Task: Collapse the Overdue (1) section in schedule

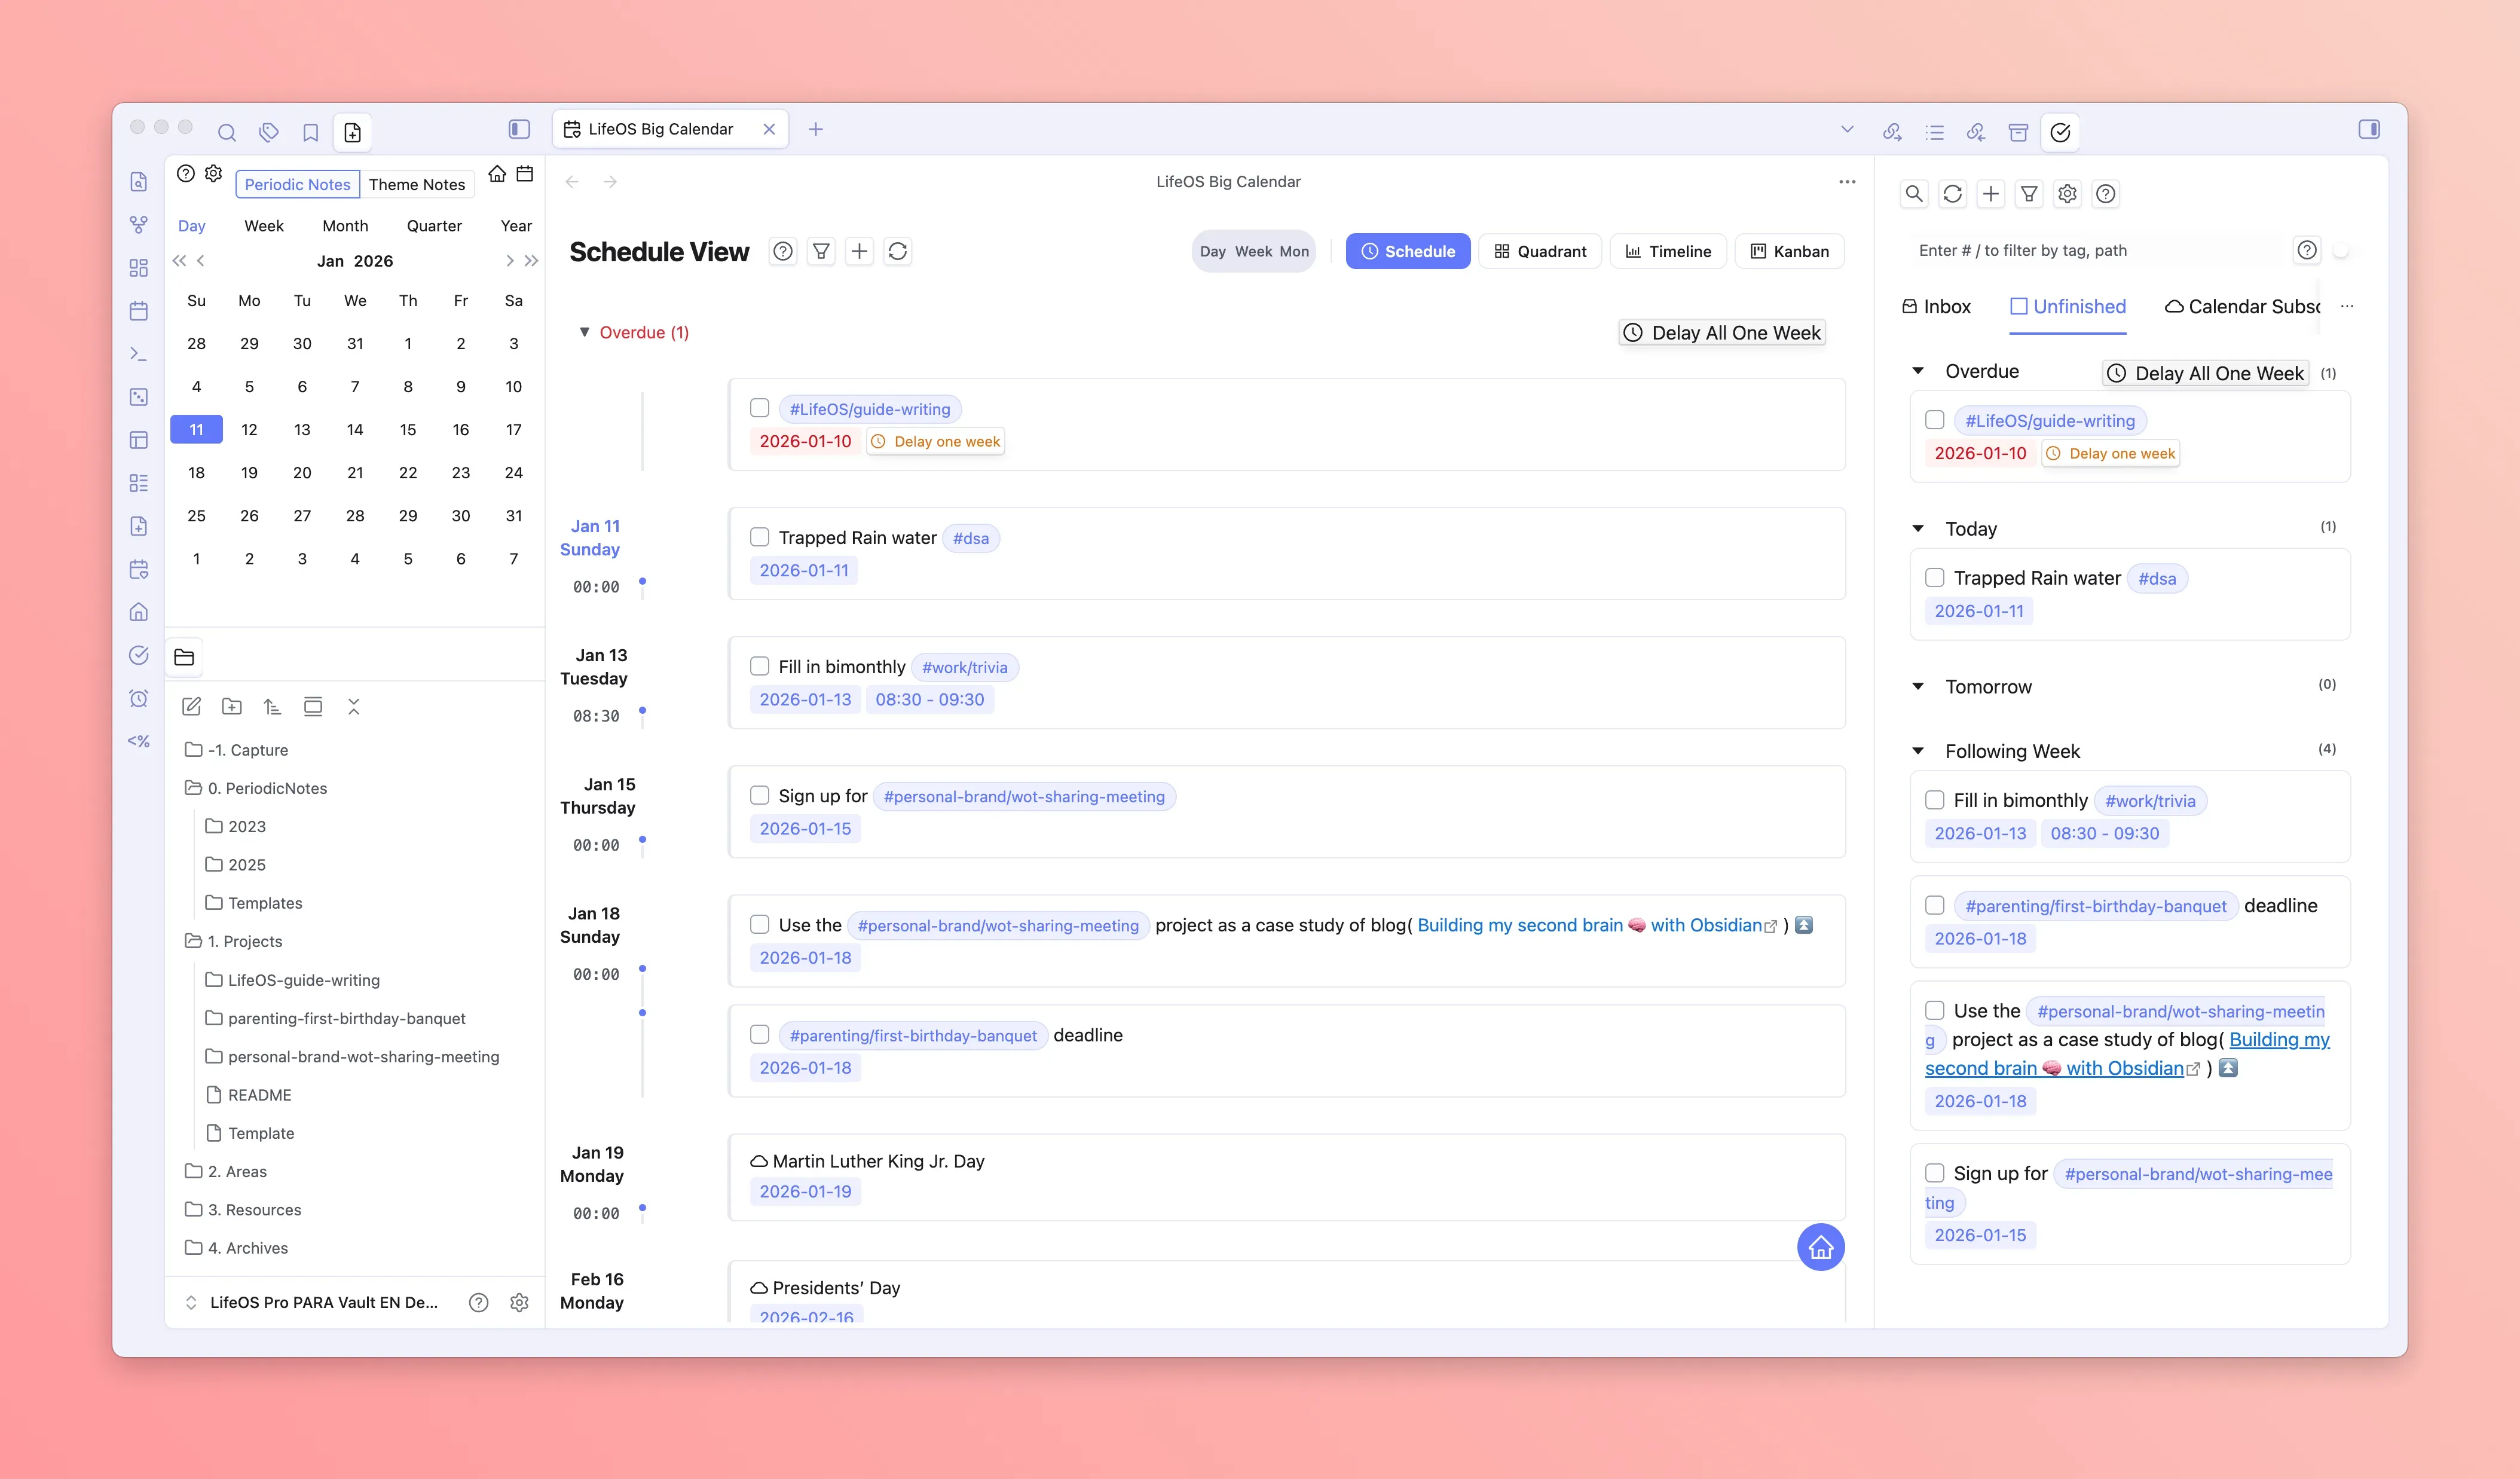Action: pyautogui.click(x=584, y=332)
